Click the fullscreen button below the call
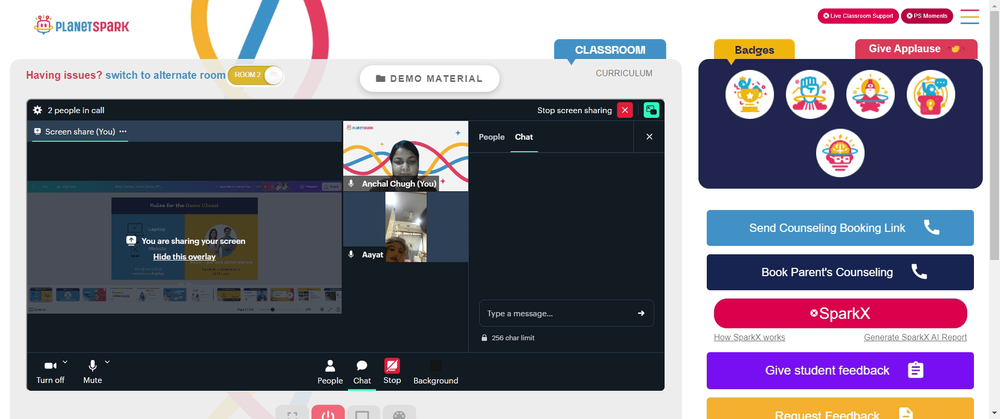The image size is (1000, 419). click(x=292, y=413)
